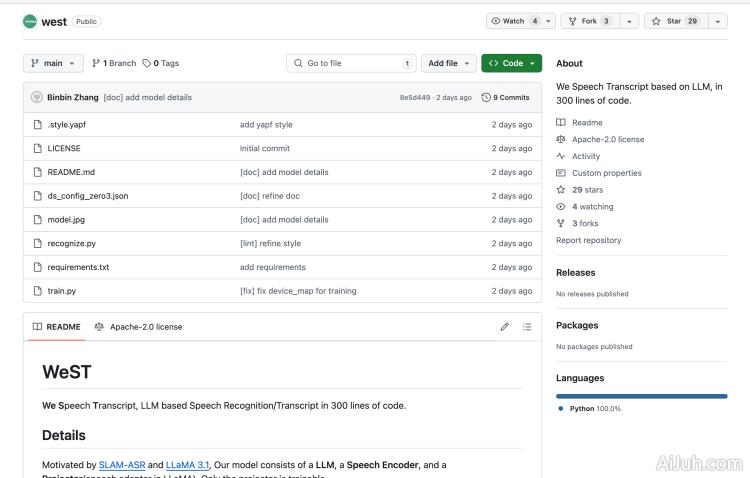
Task: Click the west repository avatar icon
Action: [x=29, y=21]
